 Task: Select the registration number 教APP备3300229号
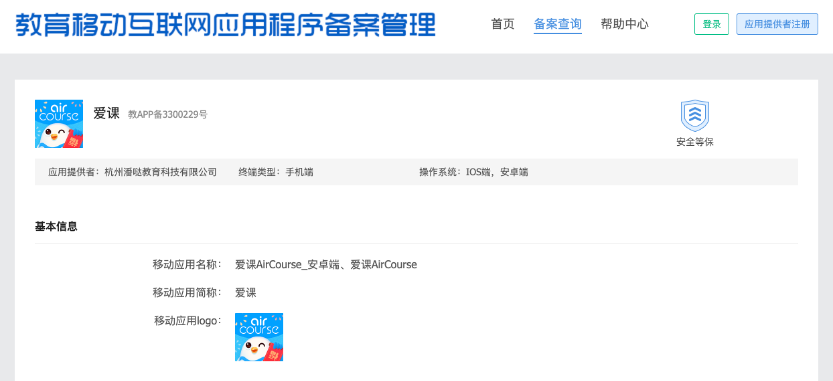(x=167, y=114)
